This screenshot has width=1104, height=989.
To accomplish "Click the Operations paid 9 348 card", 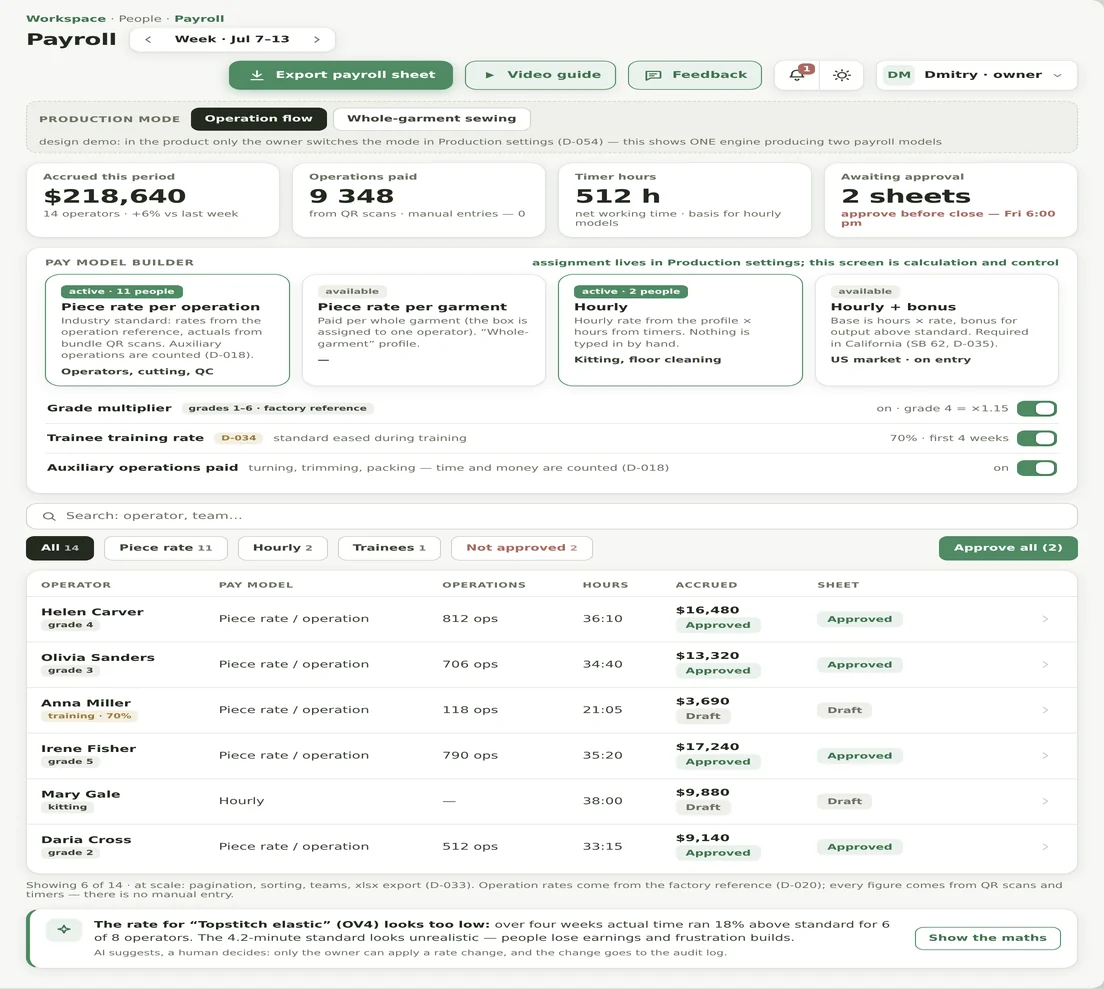I will point(419,200).
